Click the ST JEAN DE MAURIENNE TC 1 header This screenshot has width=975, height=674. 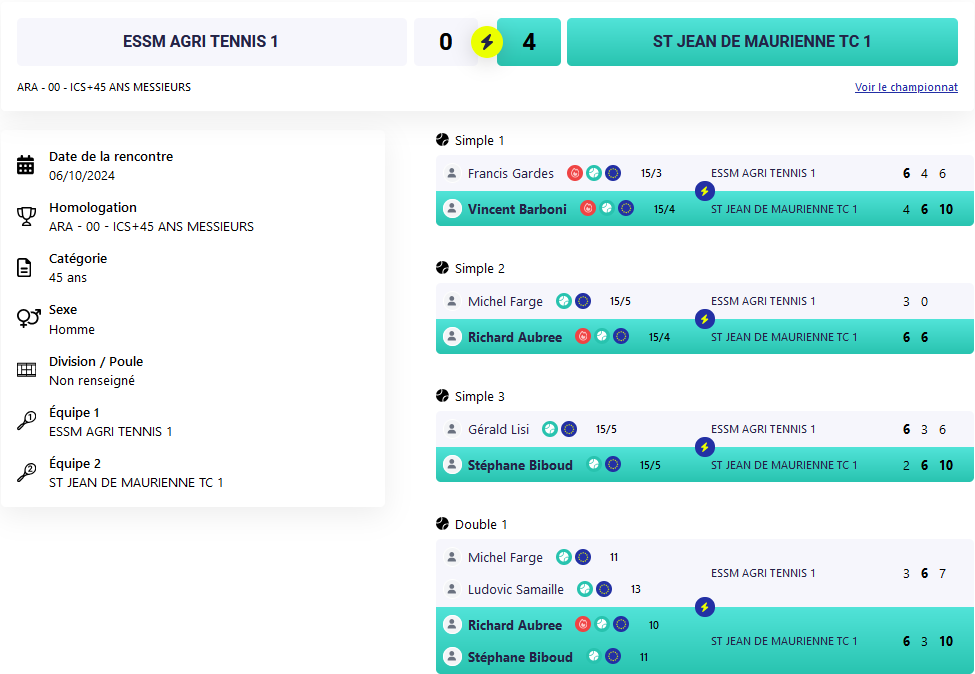pos(762,42)
